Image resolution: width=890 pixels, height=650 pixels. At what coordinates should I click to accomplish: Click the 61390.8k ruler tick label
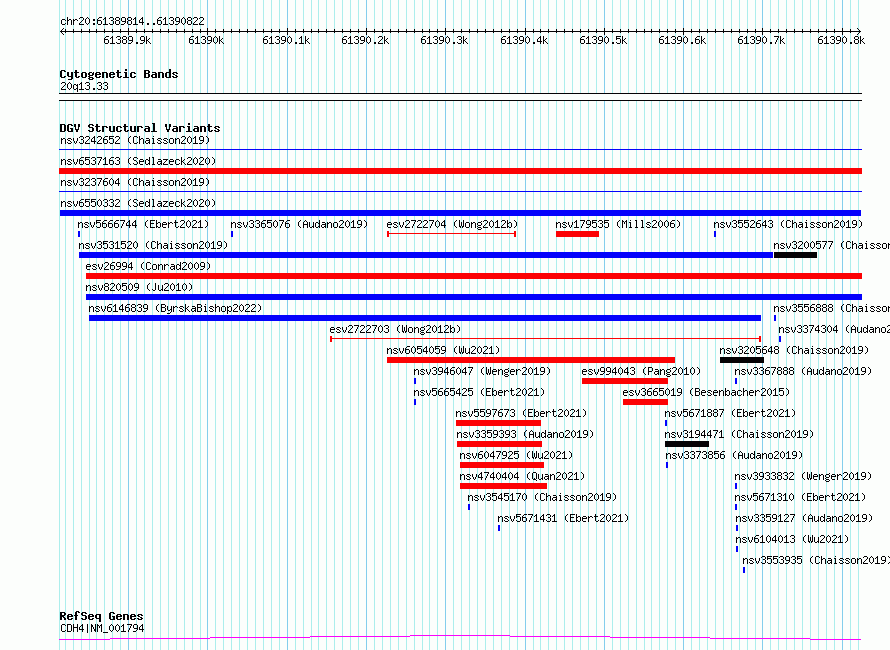841,40
